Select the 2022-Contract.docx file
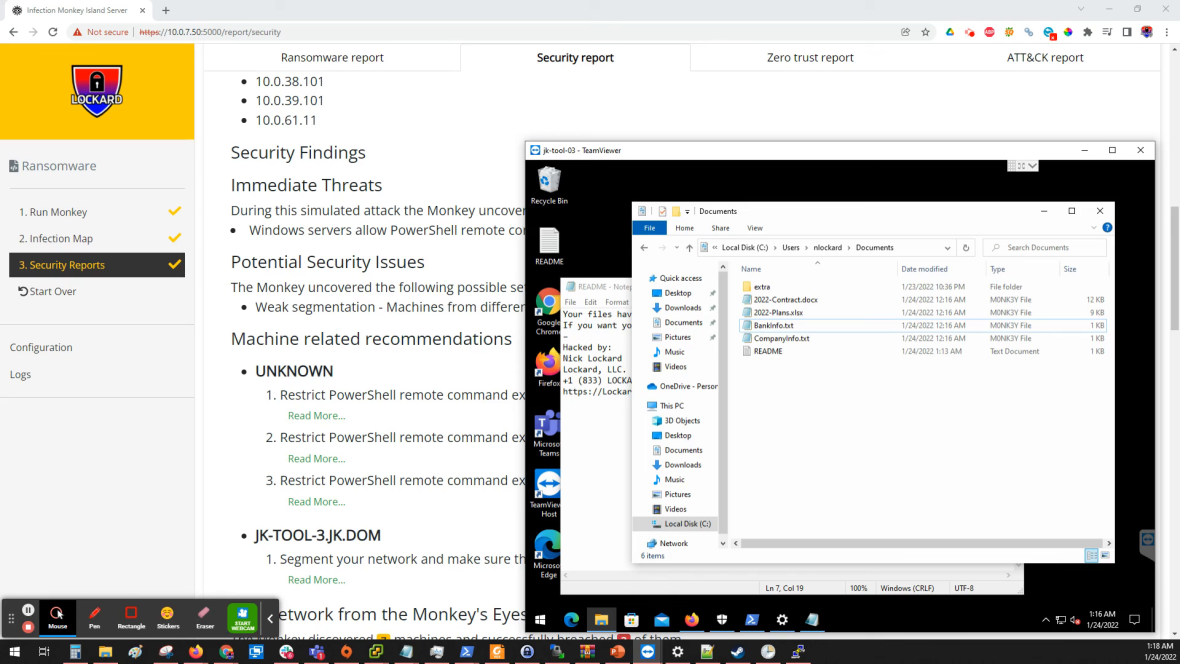The height and width of the screenshot is (664, 1180). tap(785, 300)
